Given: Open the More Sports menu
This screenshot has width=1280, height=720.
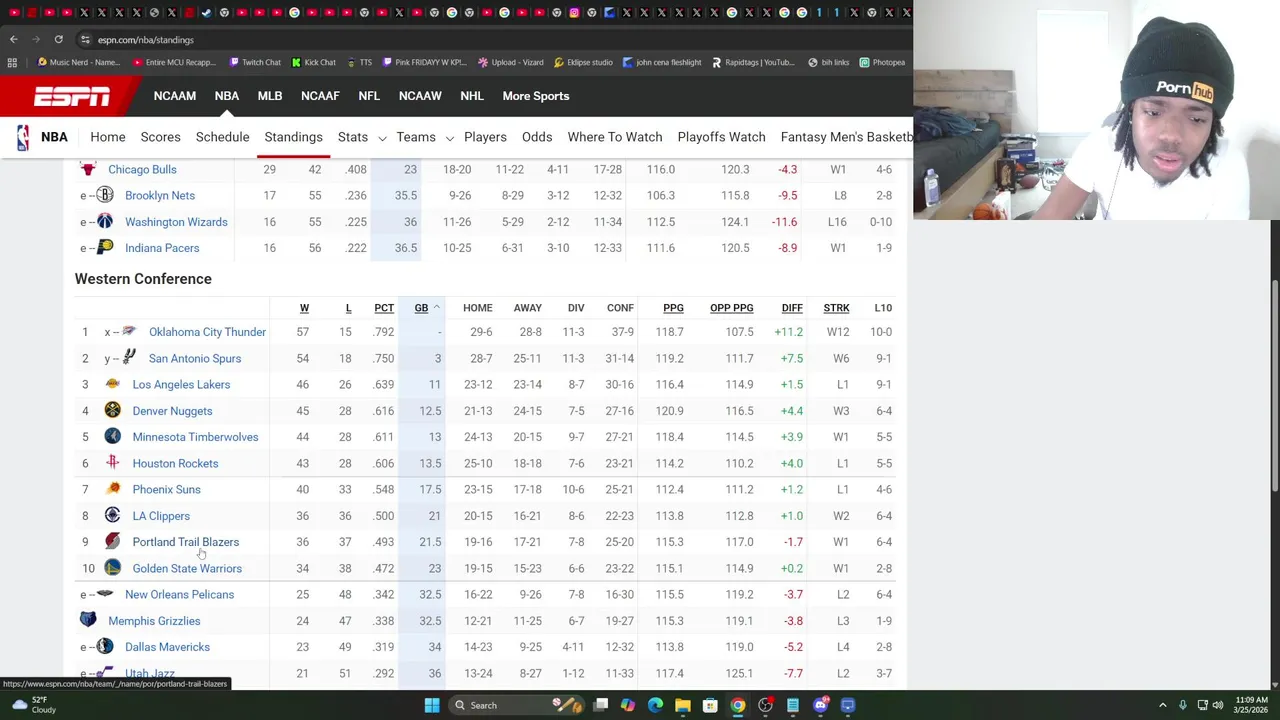Looking at the screenshot, I should point(535,96).
